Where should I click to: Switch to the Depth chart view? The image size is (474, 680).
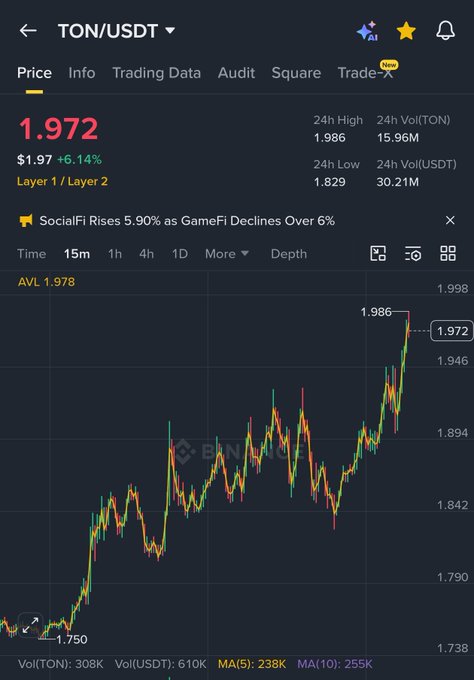[289, 254]
